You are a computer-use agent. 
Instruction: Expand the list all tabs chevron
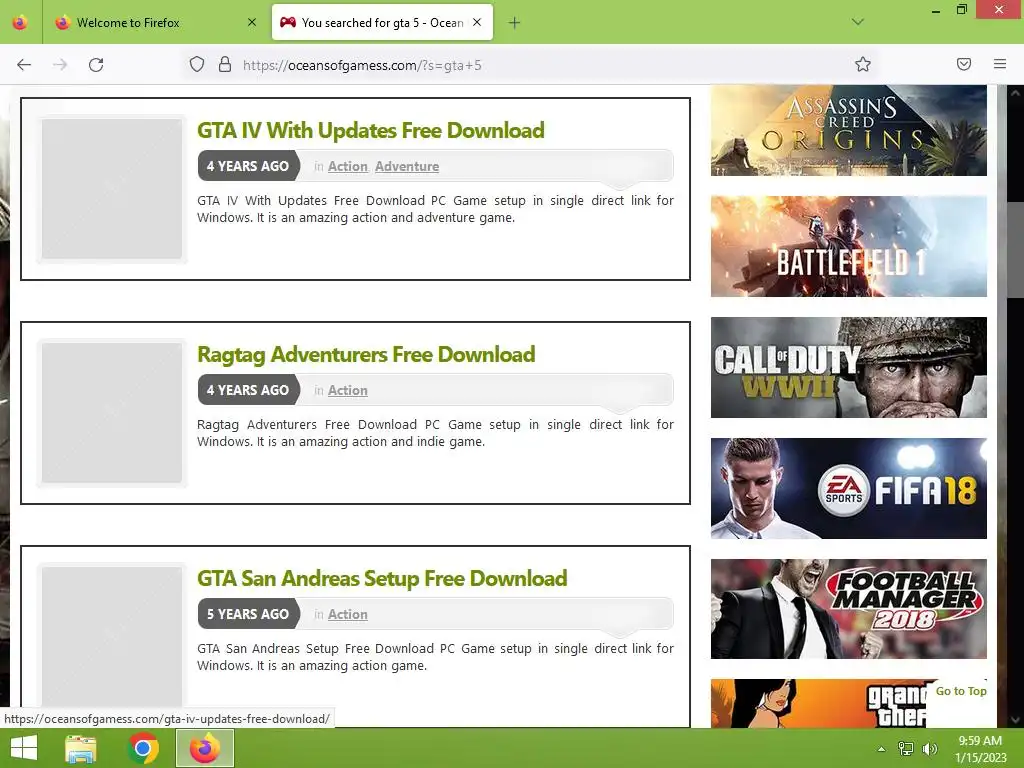858,22
